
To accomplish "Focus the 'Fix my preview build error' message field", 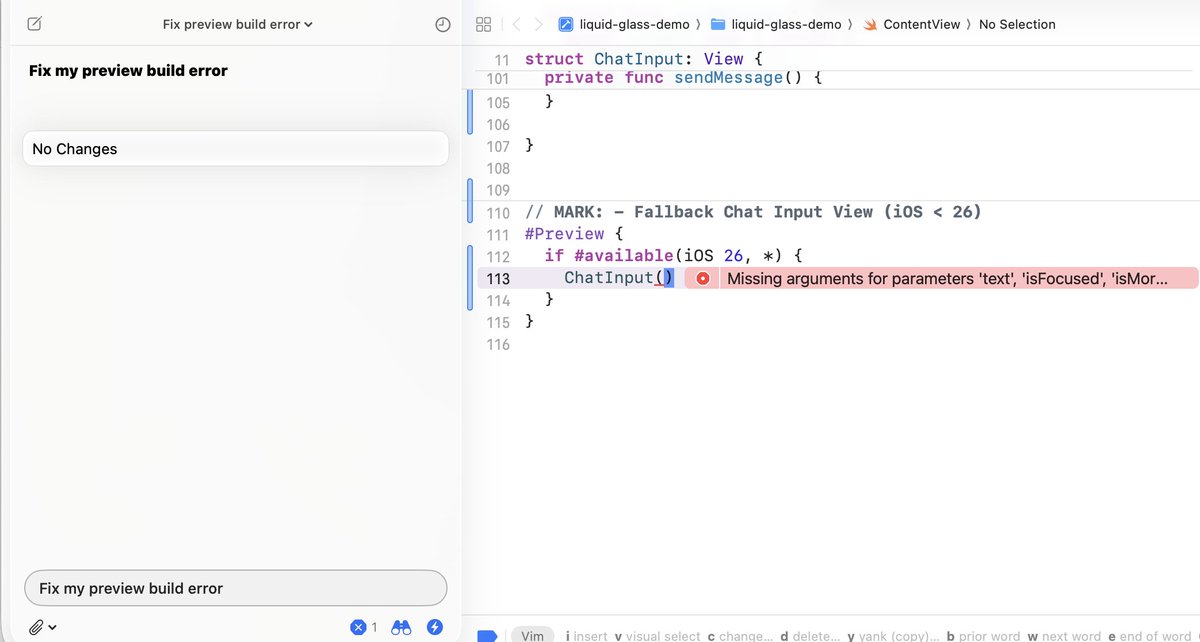I will (x=235, y=588).
